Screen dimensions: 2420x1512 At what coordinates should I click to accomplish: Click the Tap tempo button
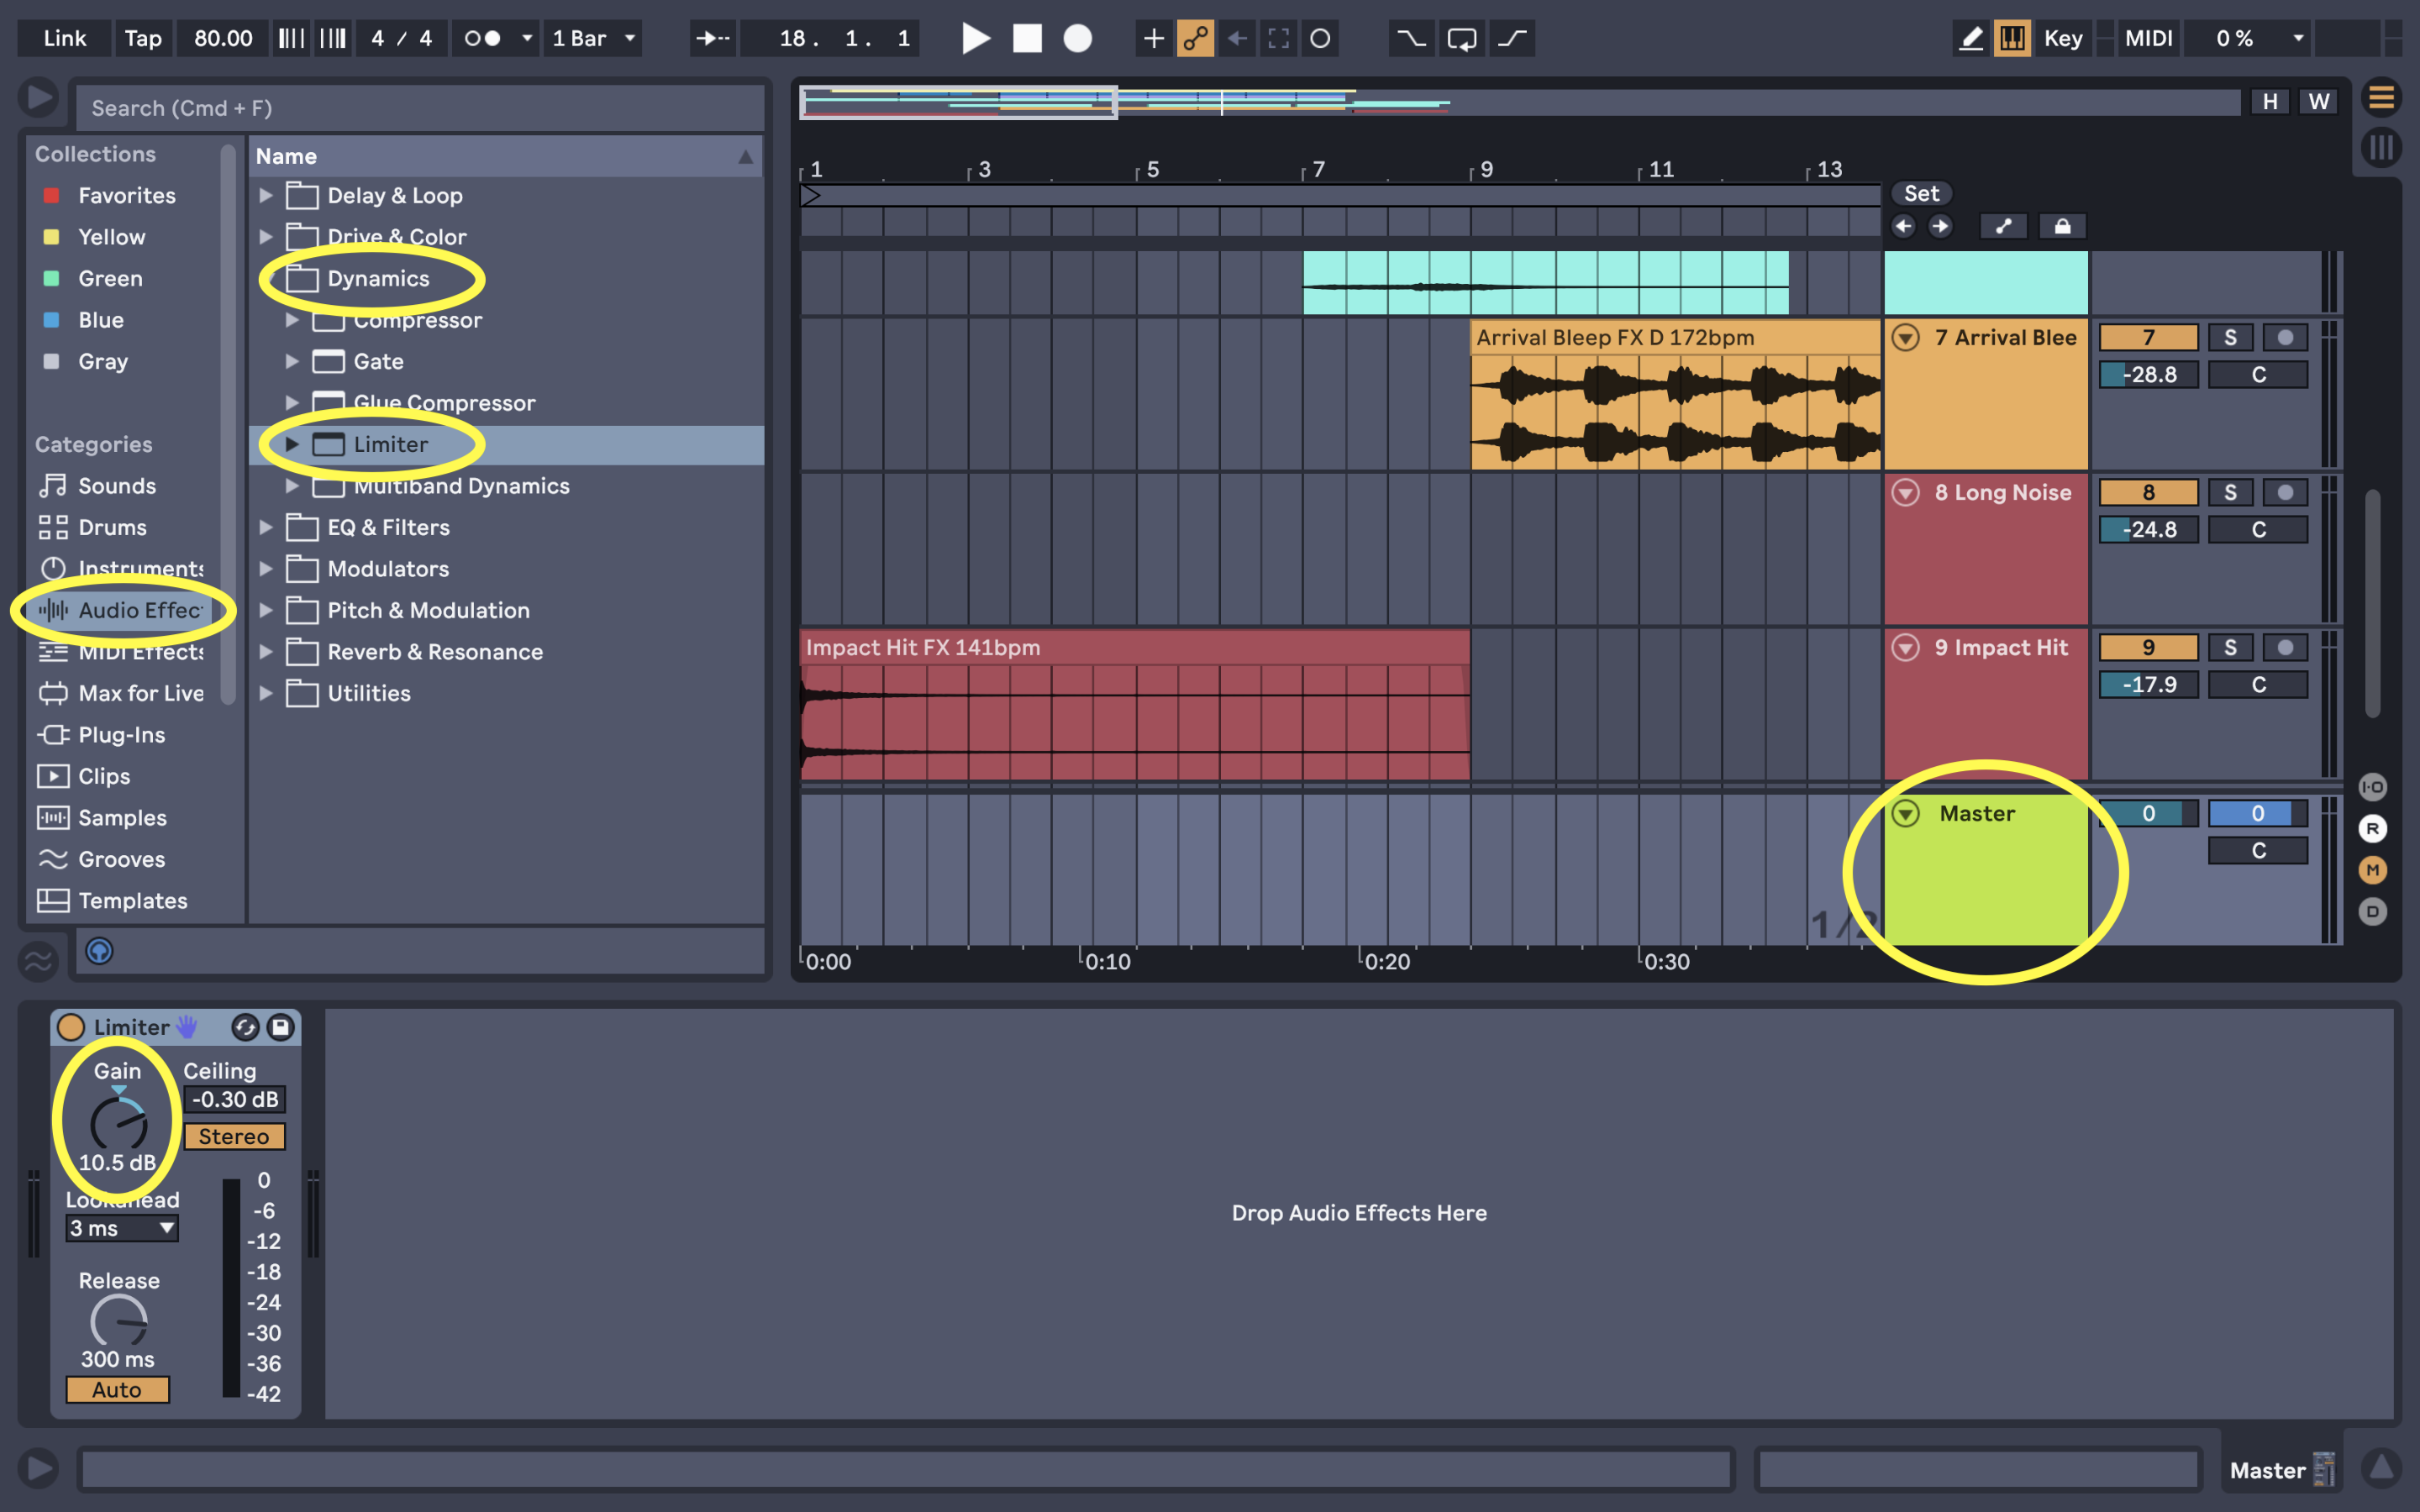pyautogui.click(x=143, y=38)
